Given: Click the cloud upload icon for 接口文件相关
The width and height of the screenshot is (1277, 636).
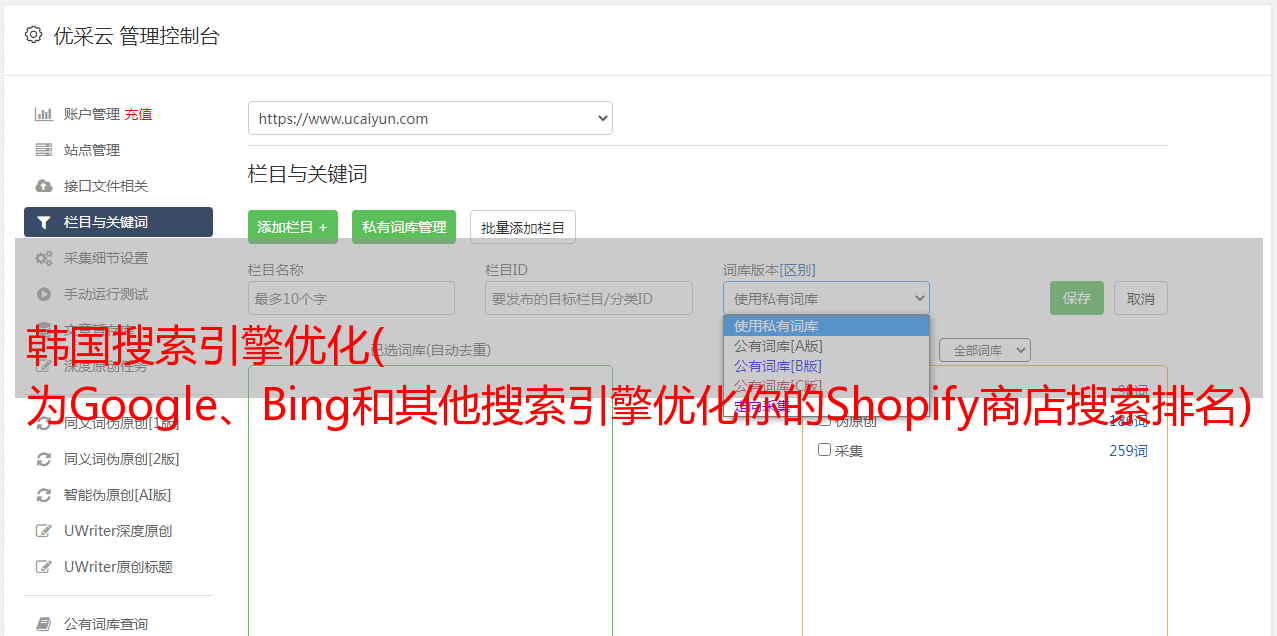Looking at the screenshot, I should (x=44, y=186).
